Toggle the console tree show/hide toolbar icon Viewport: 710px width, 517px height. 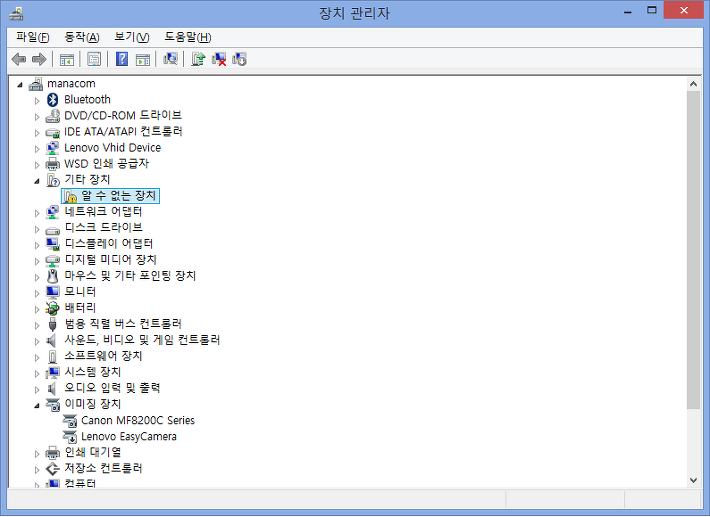pos(67,59)
